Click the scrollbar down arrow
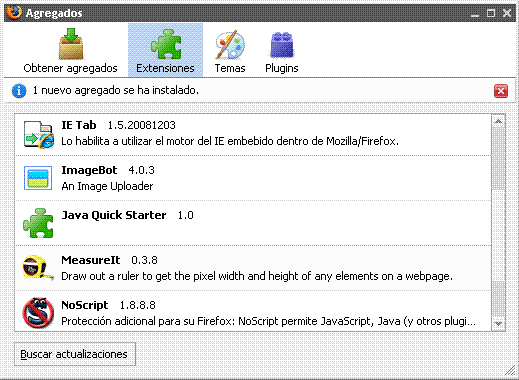519x380 pixels. click(499, 323)
